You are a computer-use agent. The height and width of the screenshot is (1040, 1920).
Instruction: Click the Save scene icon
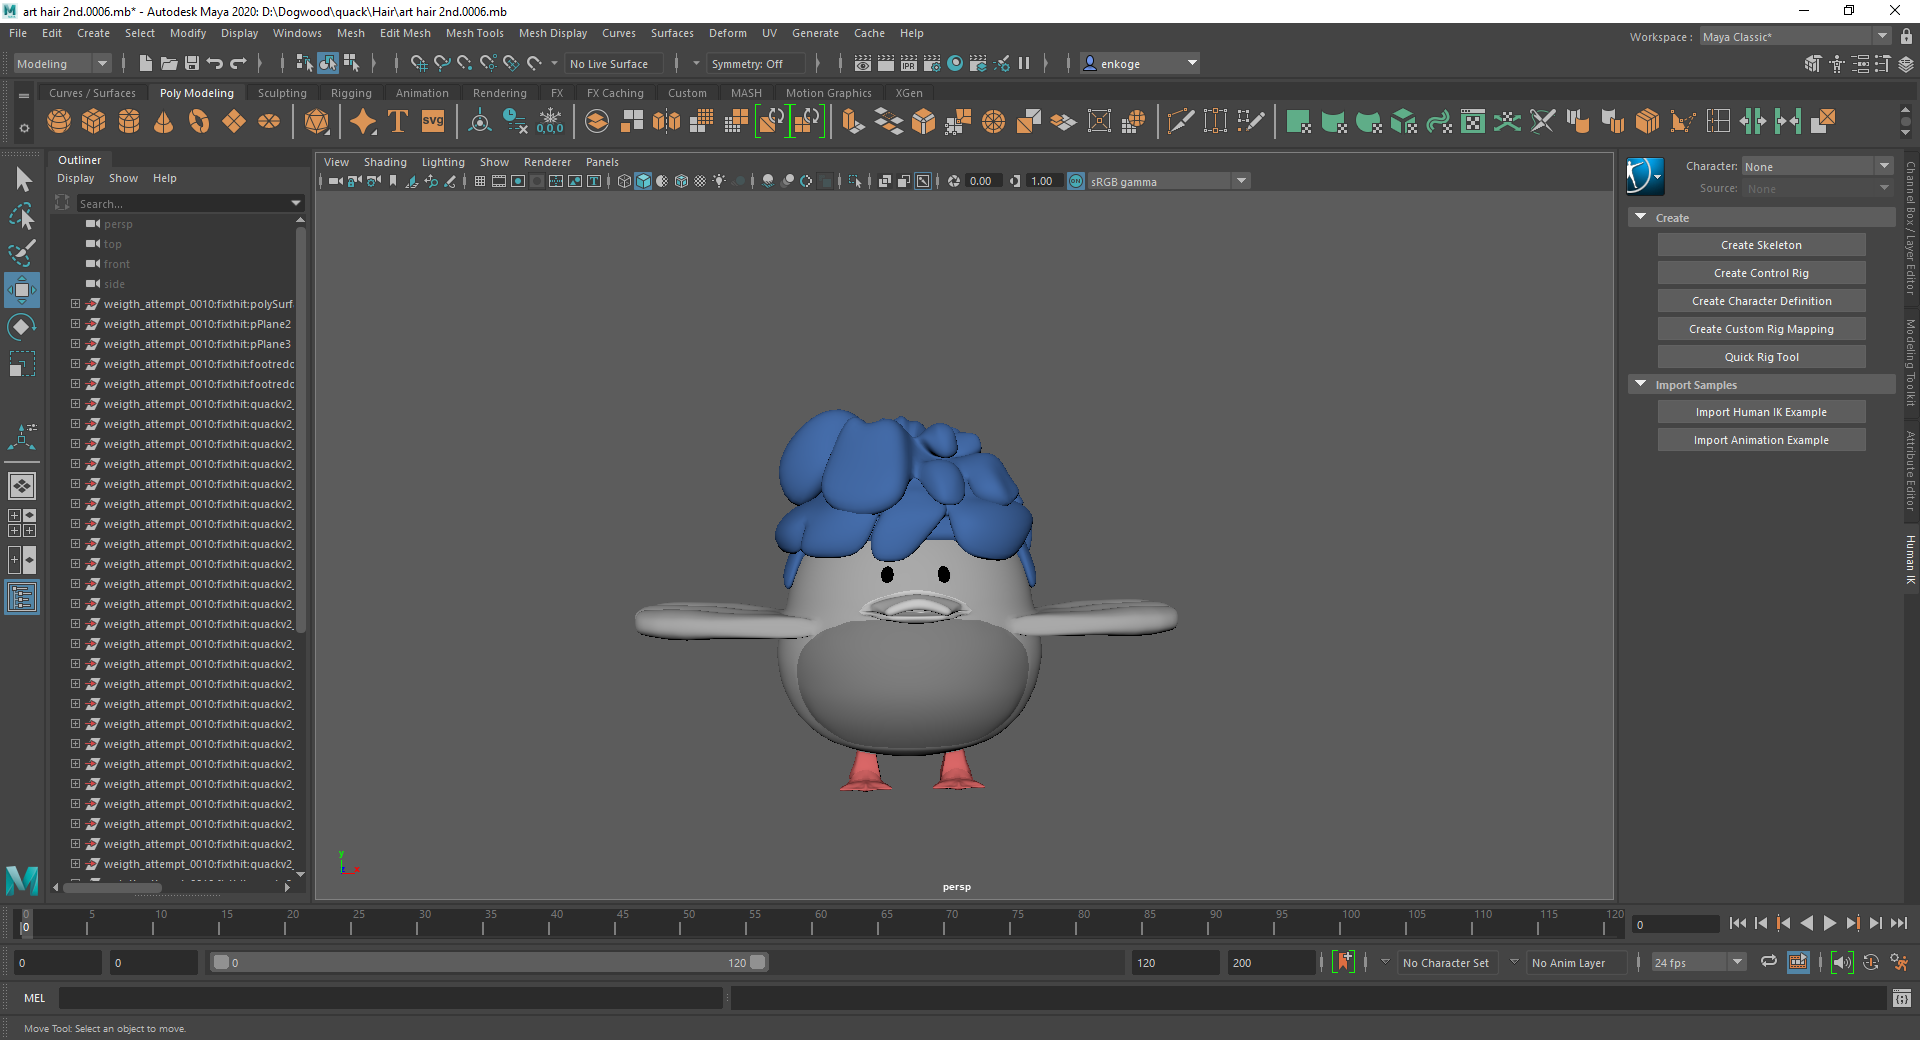[192, 63]
